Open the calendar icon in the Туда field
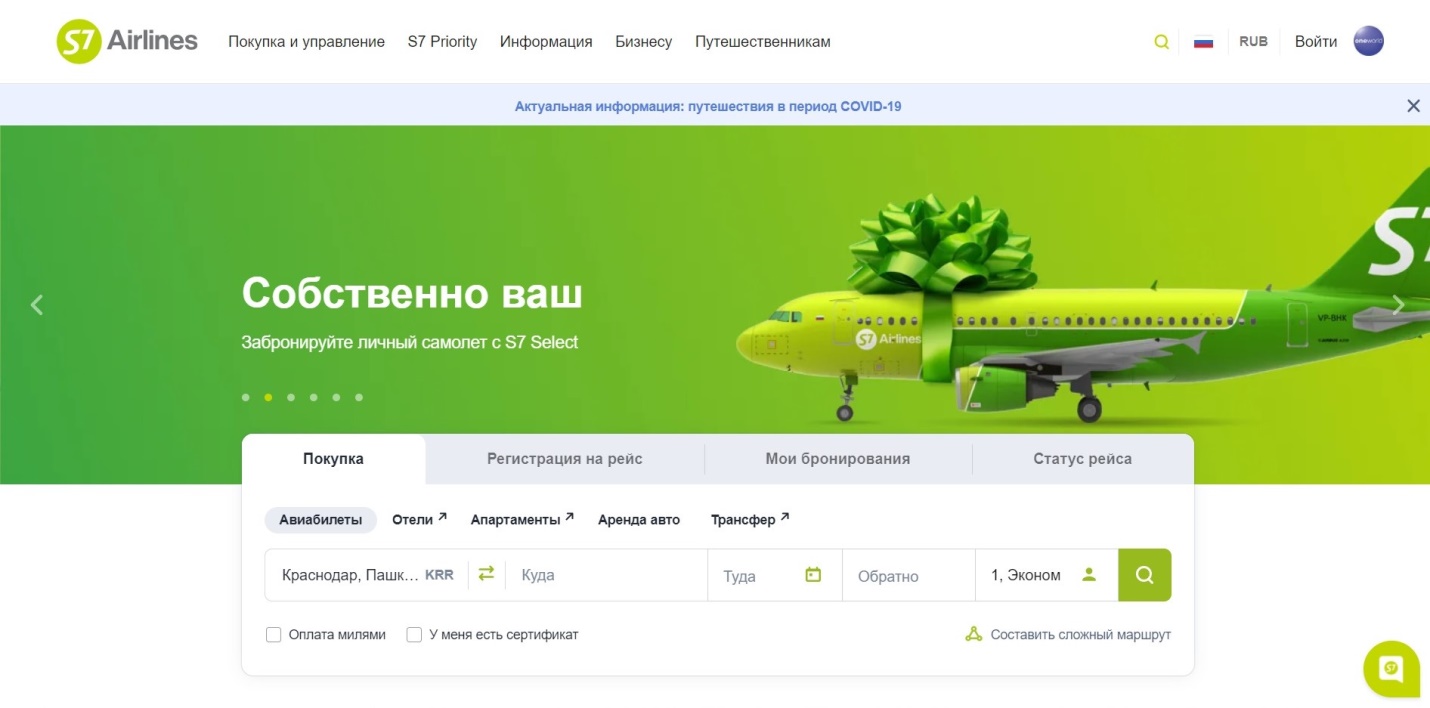This screenshot has height=708, width=1430. click(x=813, y=575)
